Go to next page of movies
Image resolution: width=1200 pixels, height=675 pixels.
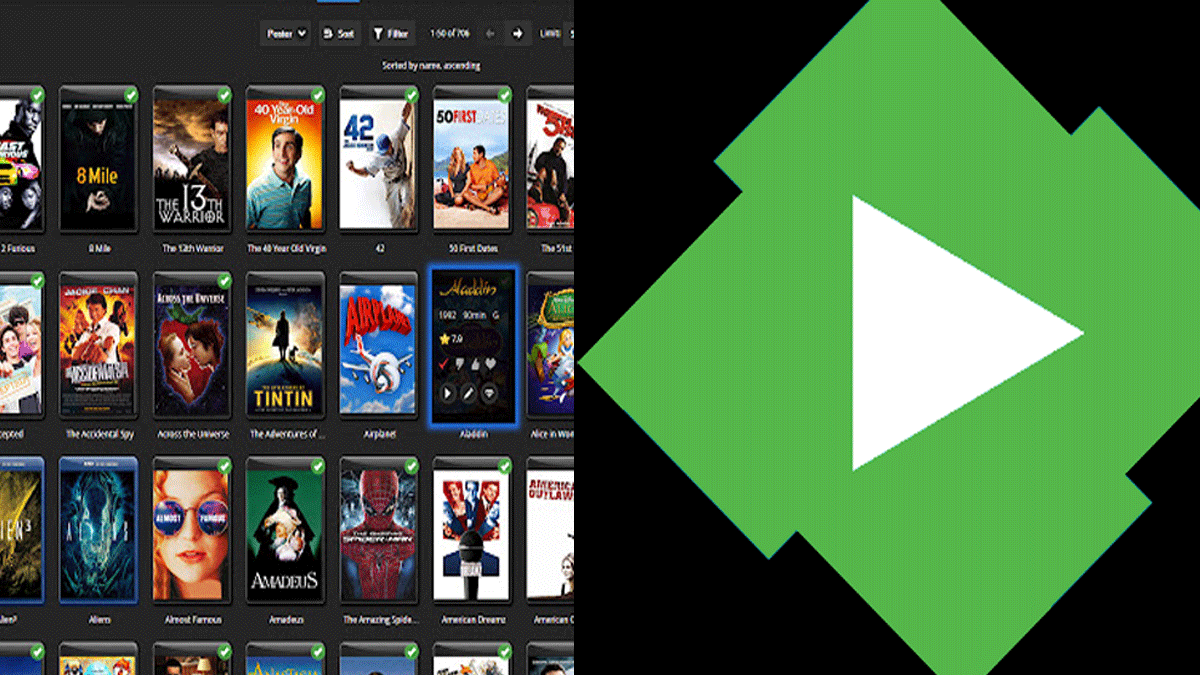(517, 33)
